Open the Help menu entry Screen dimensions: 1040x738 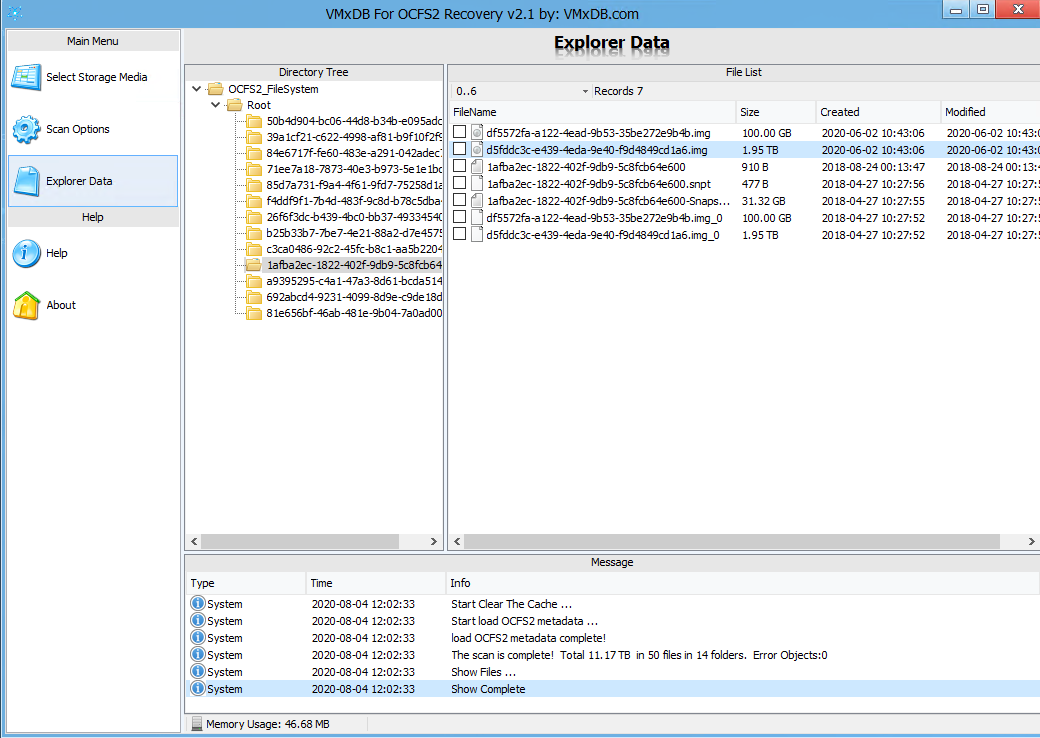pos(93,253)
